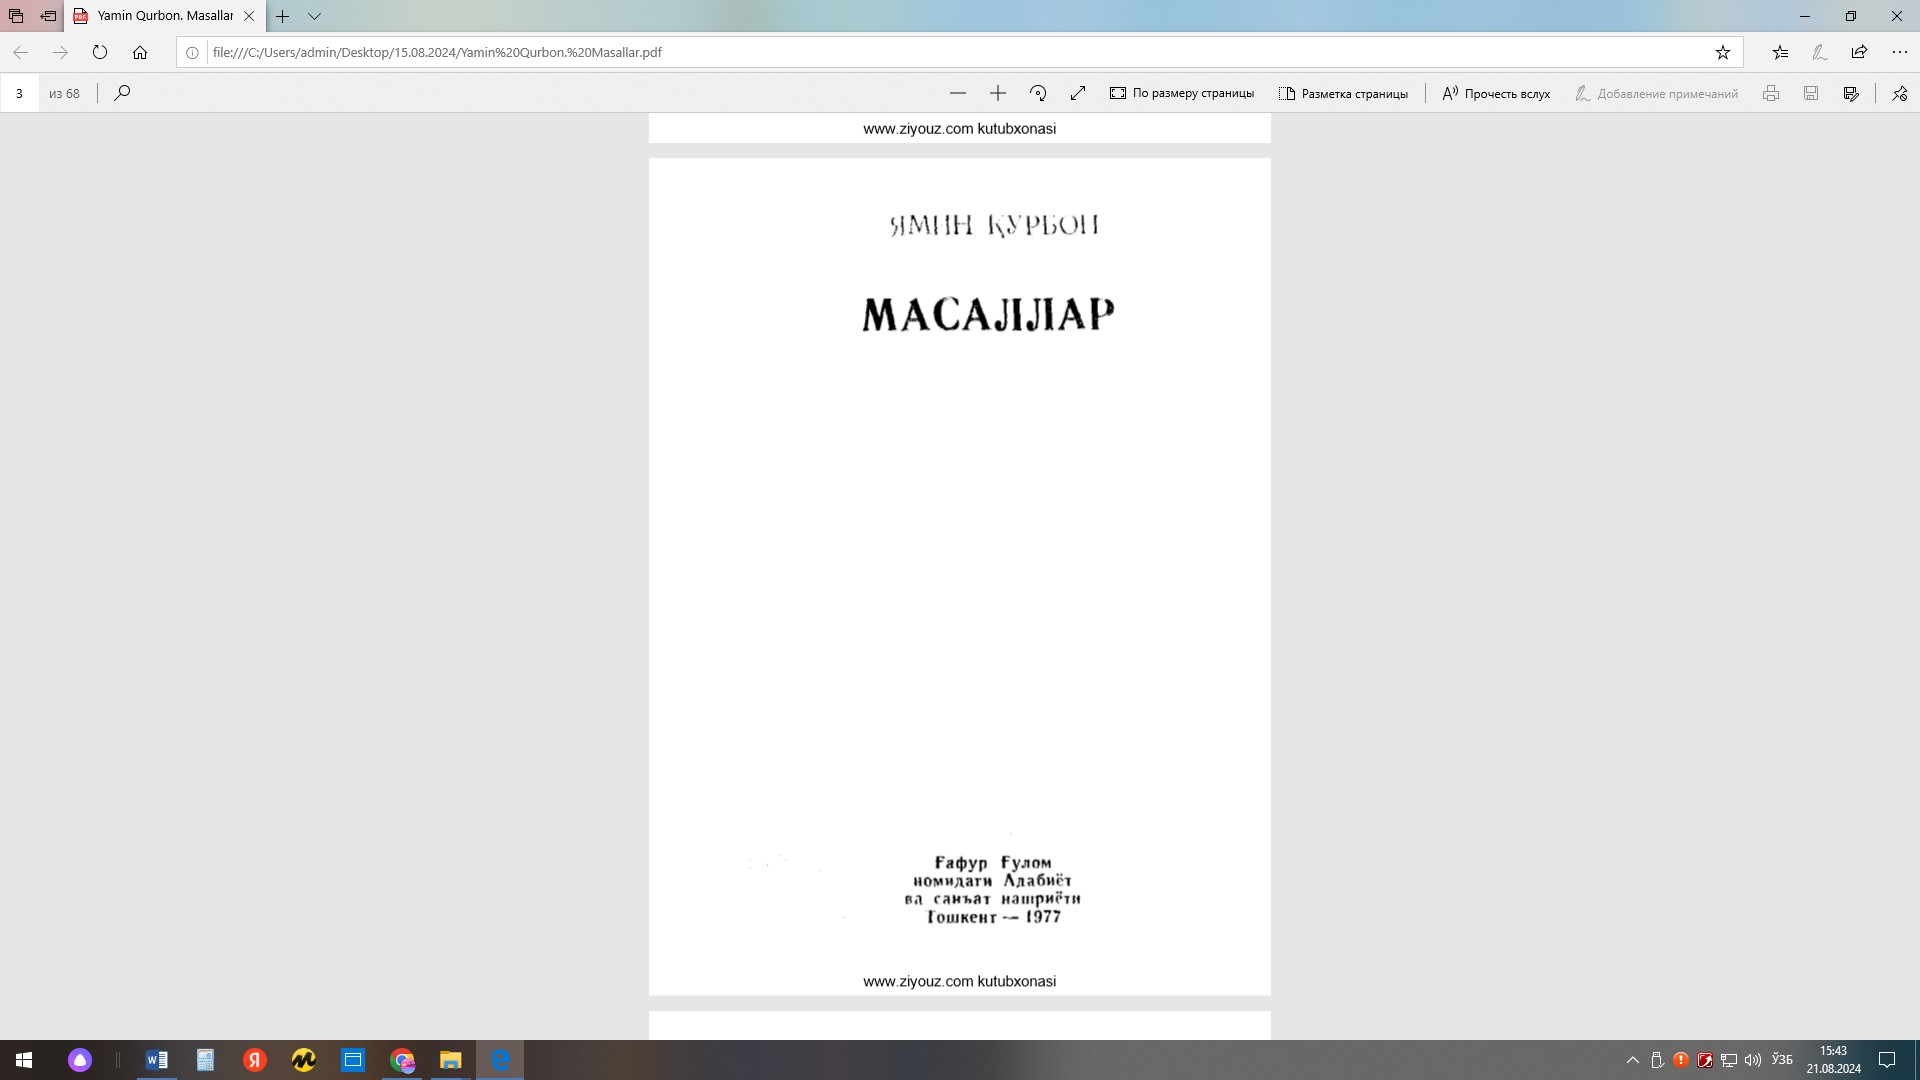Add this page to favorites

click(1722, 52)
